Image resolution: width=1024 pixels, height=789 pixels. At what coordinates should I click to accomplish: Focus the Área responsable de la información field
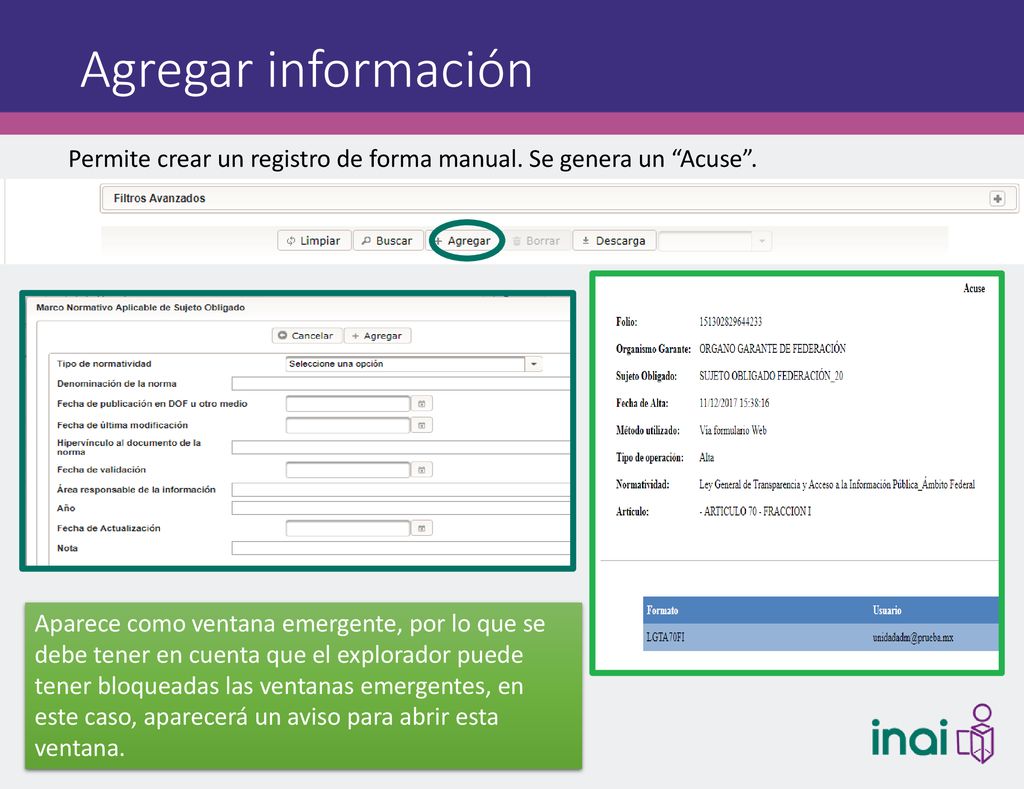(x=400, y=490)
